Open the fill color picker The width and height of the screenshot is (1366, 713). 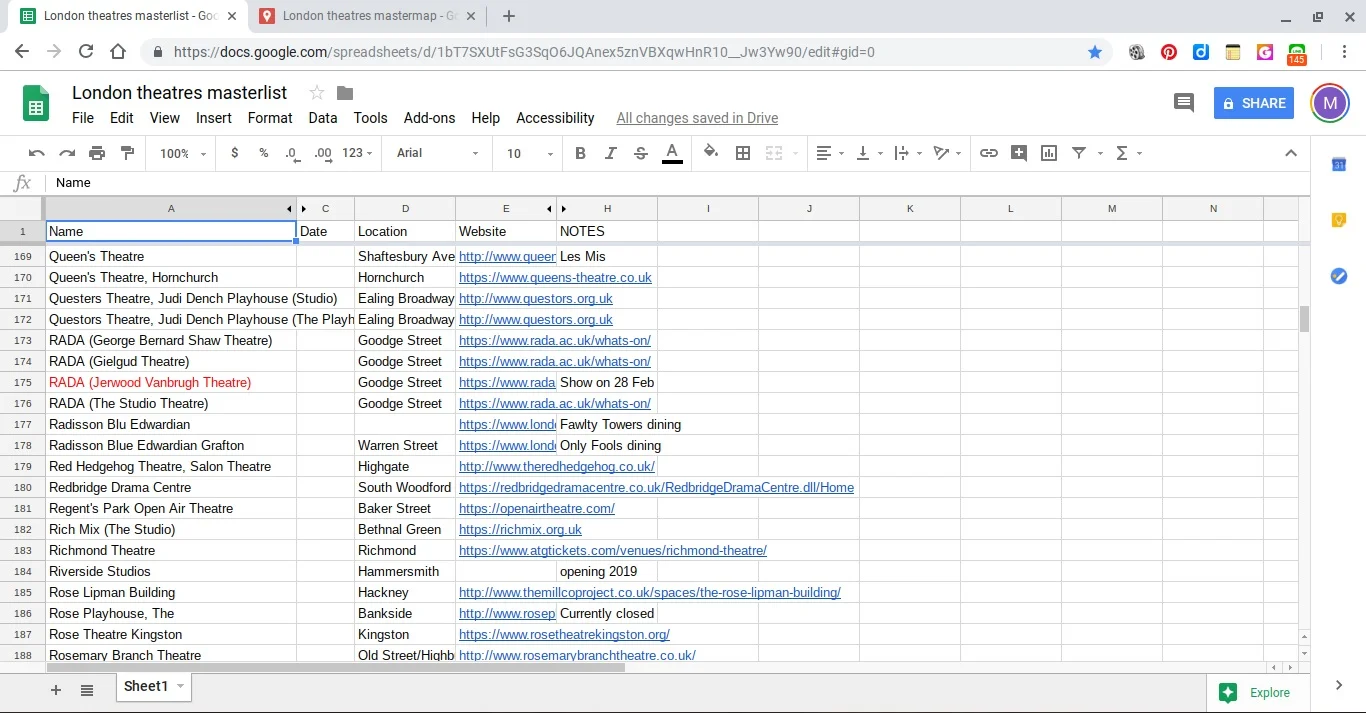tap(711, 153)
